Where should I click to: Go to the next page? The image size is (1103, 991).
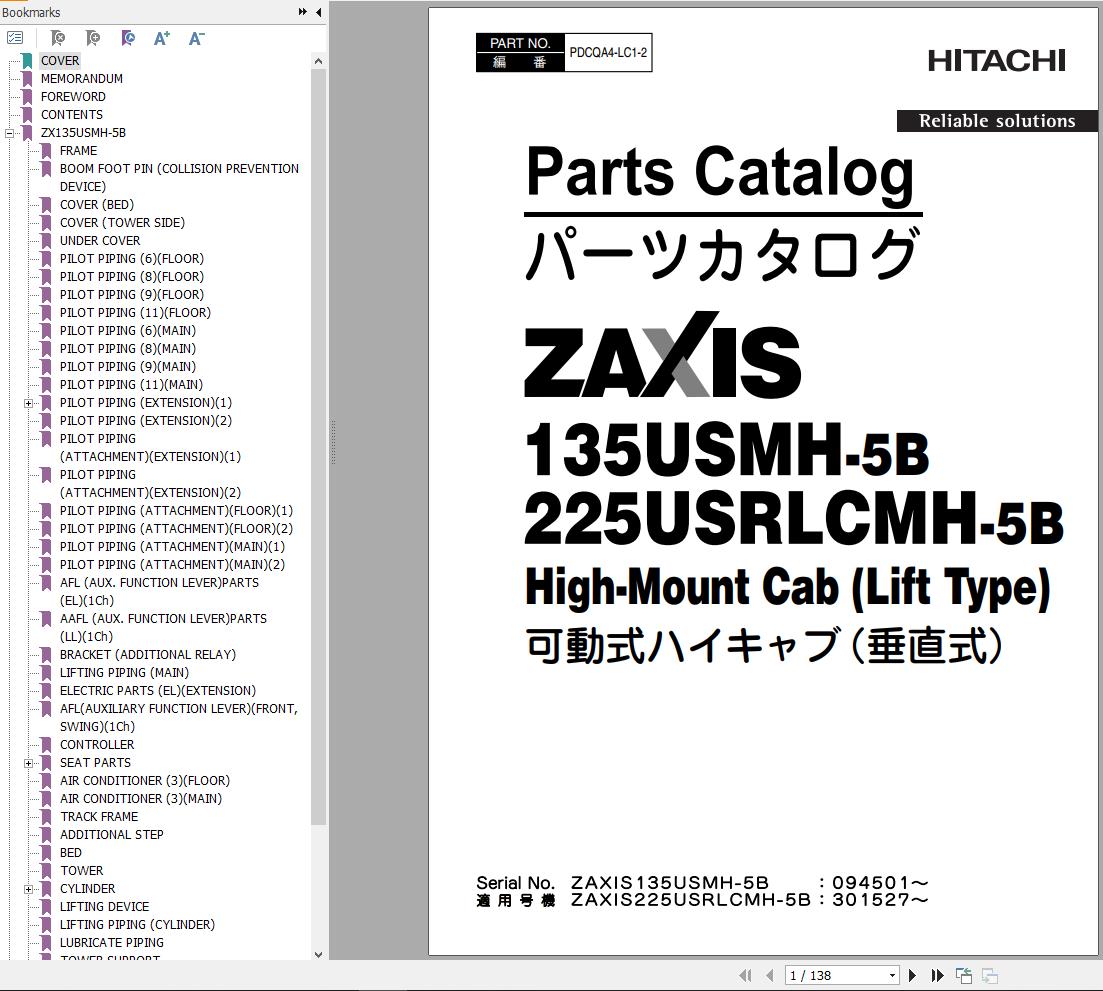coord(912,976)
